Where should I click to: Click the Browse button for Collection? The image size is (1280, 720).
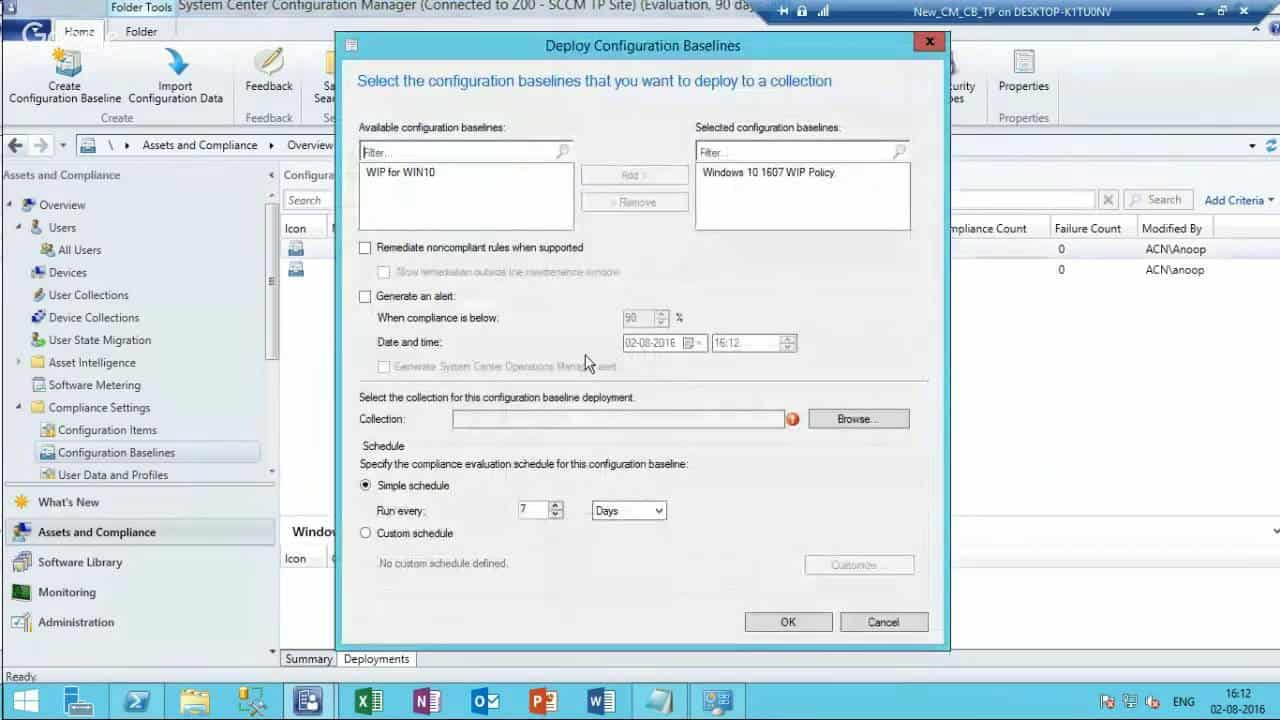click(x=857, y=418)
